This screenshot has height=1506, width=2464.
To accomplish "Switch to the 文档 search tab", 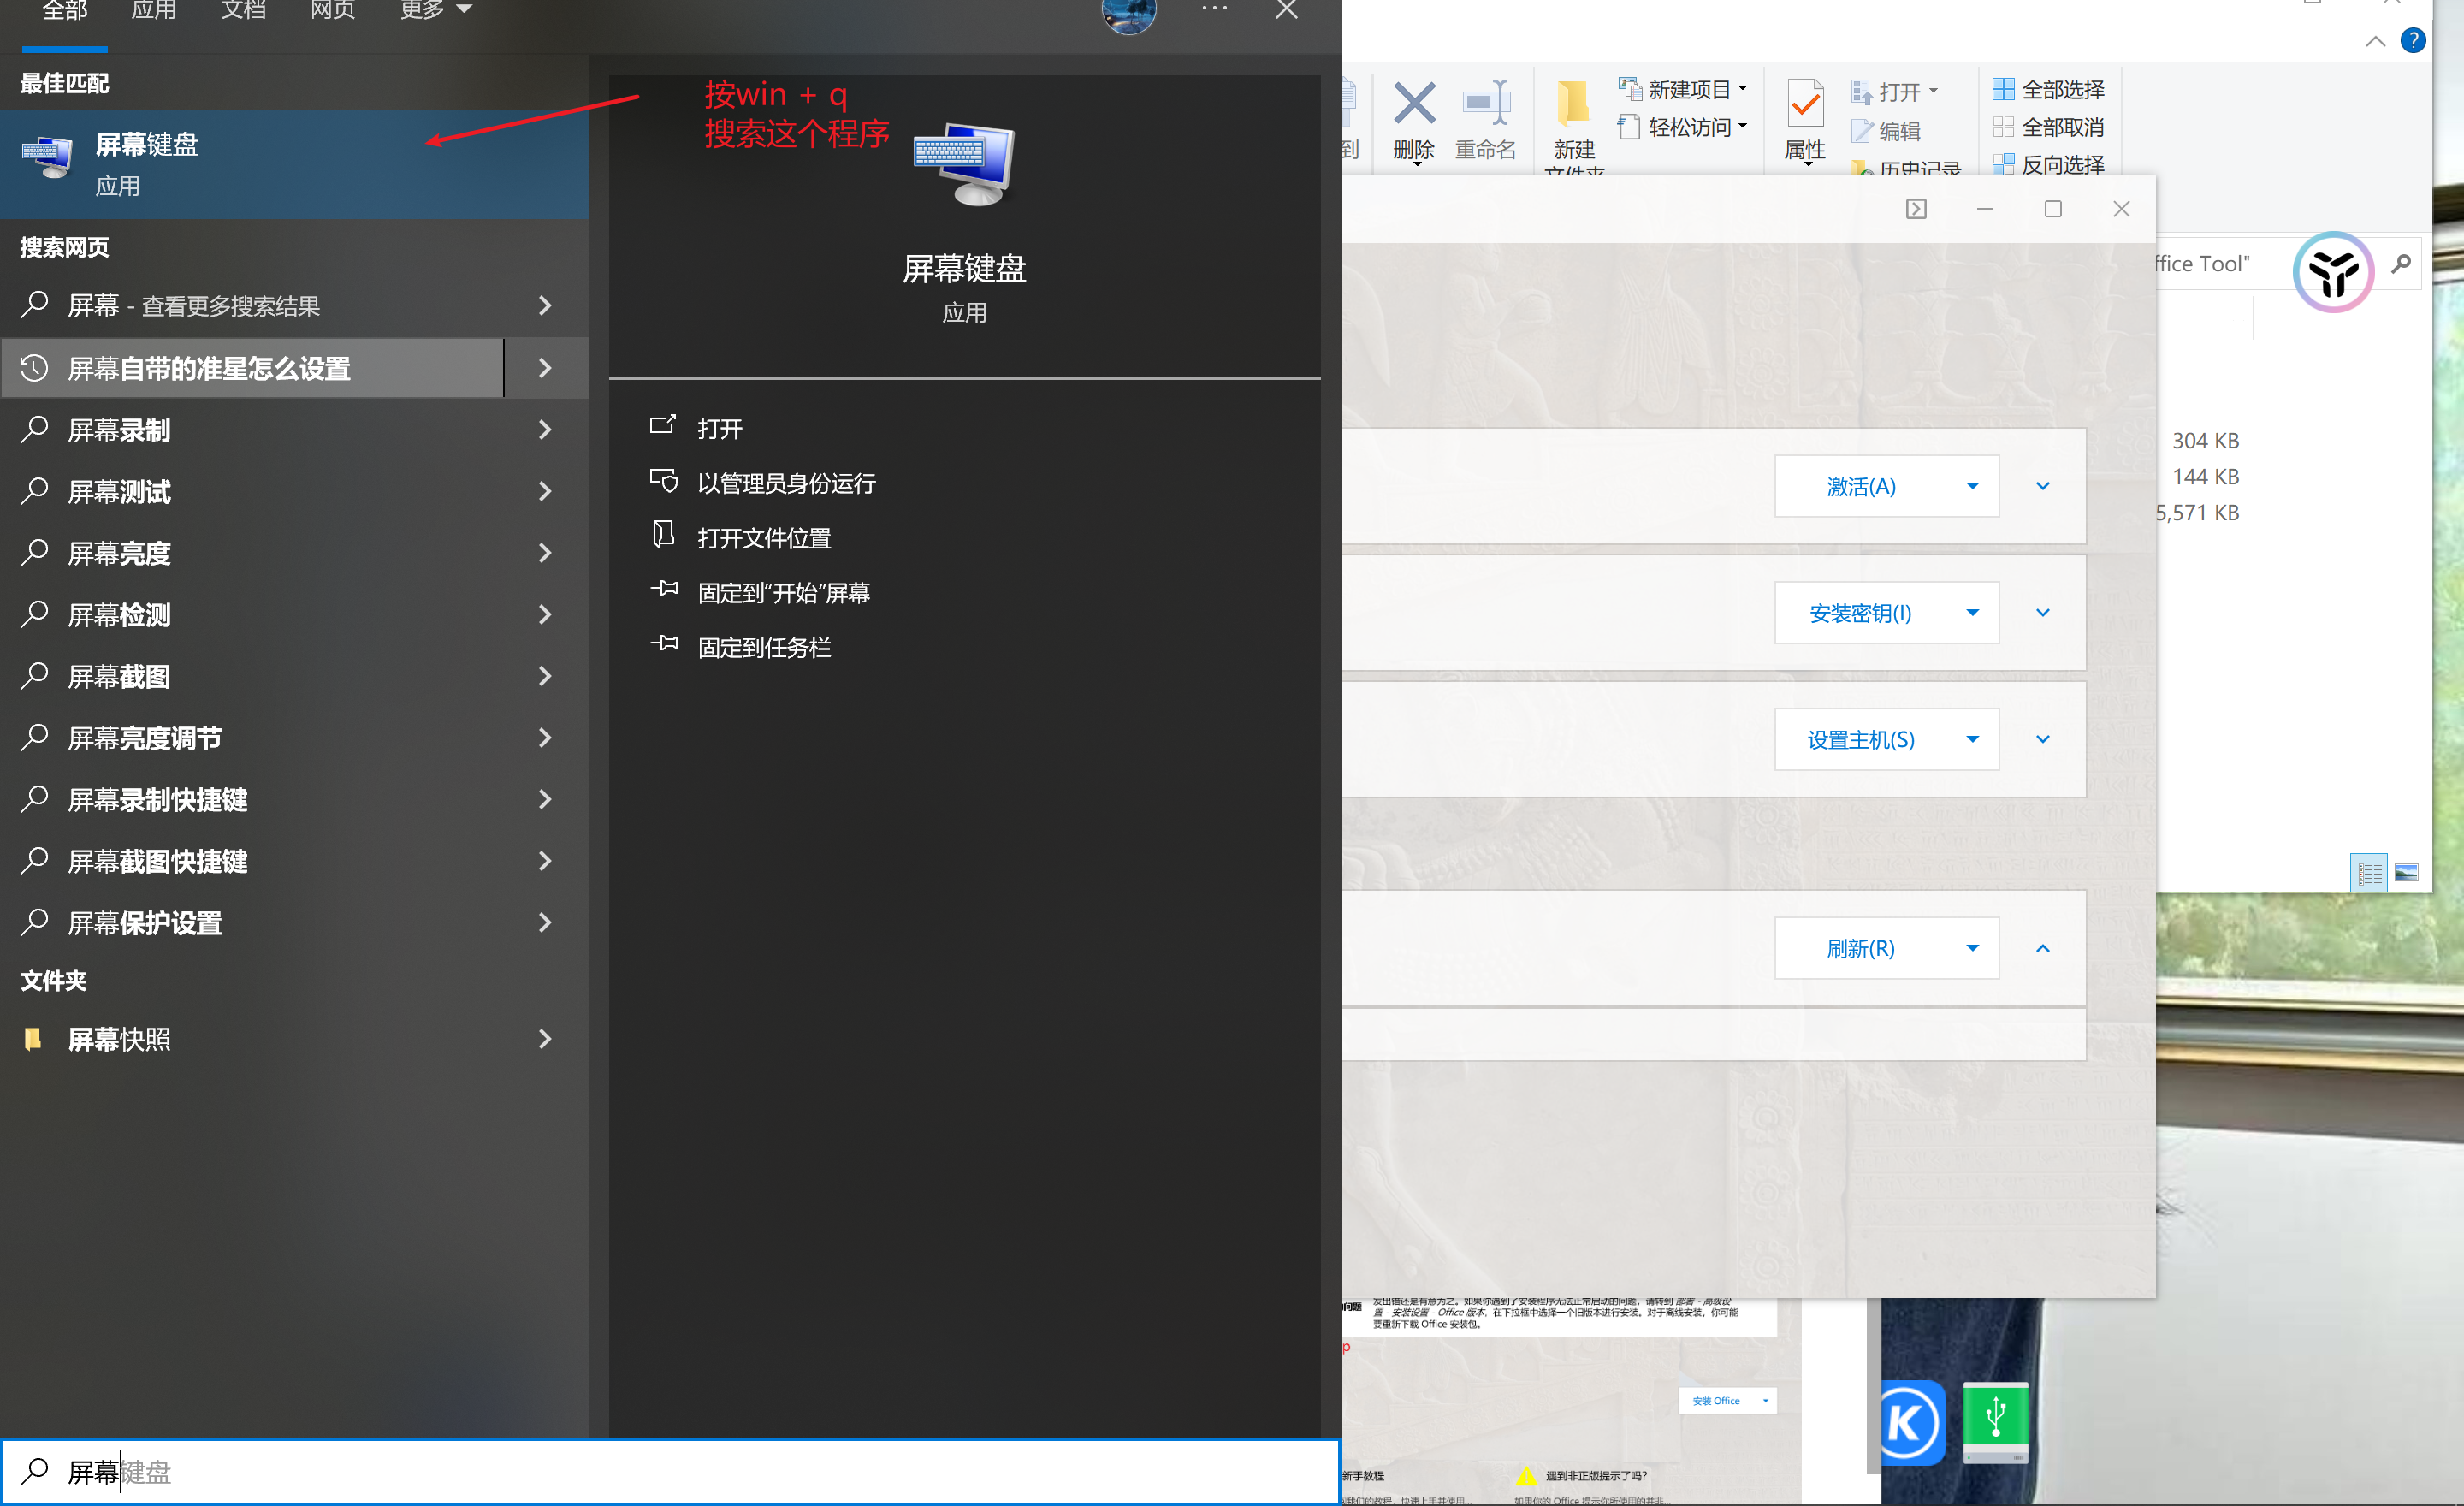I will (243, 12).
